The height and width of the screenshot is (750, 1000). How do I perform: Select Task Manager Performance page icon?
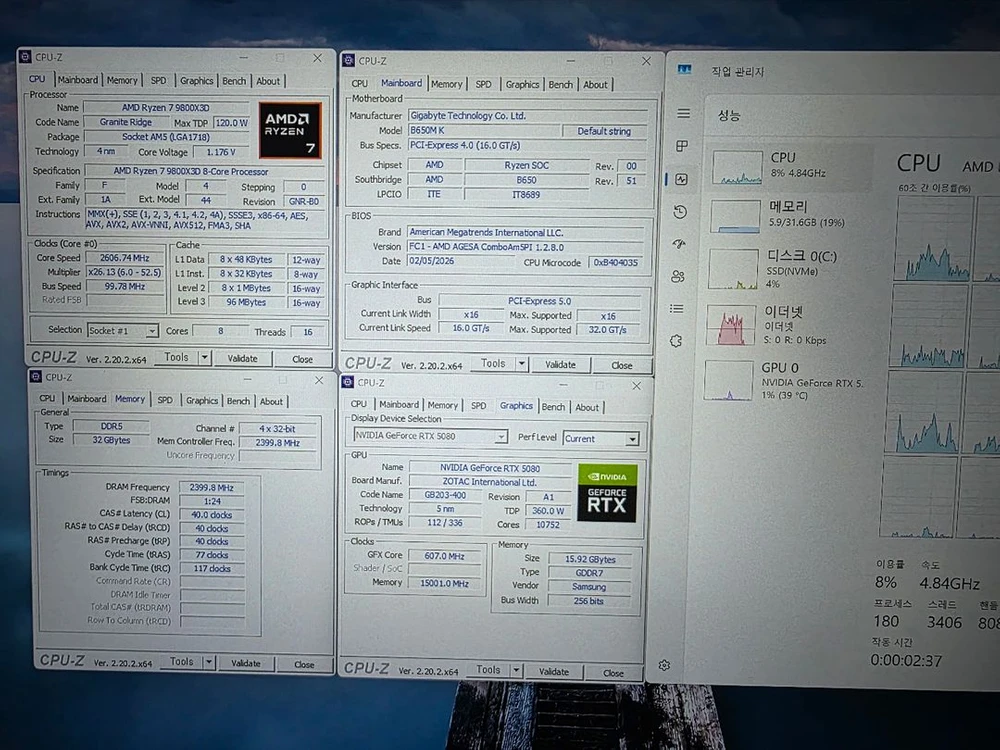[681, 179]
